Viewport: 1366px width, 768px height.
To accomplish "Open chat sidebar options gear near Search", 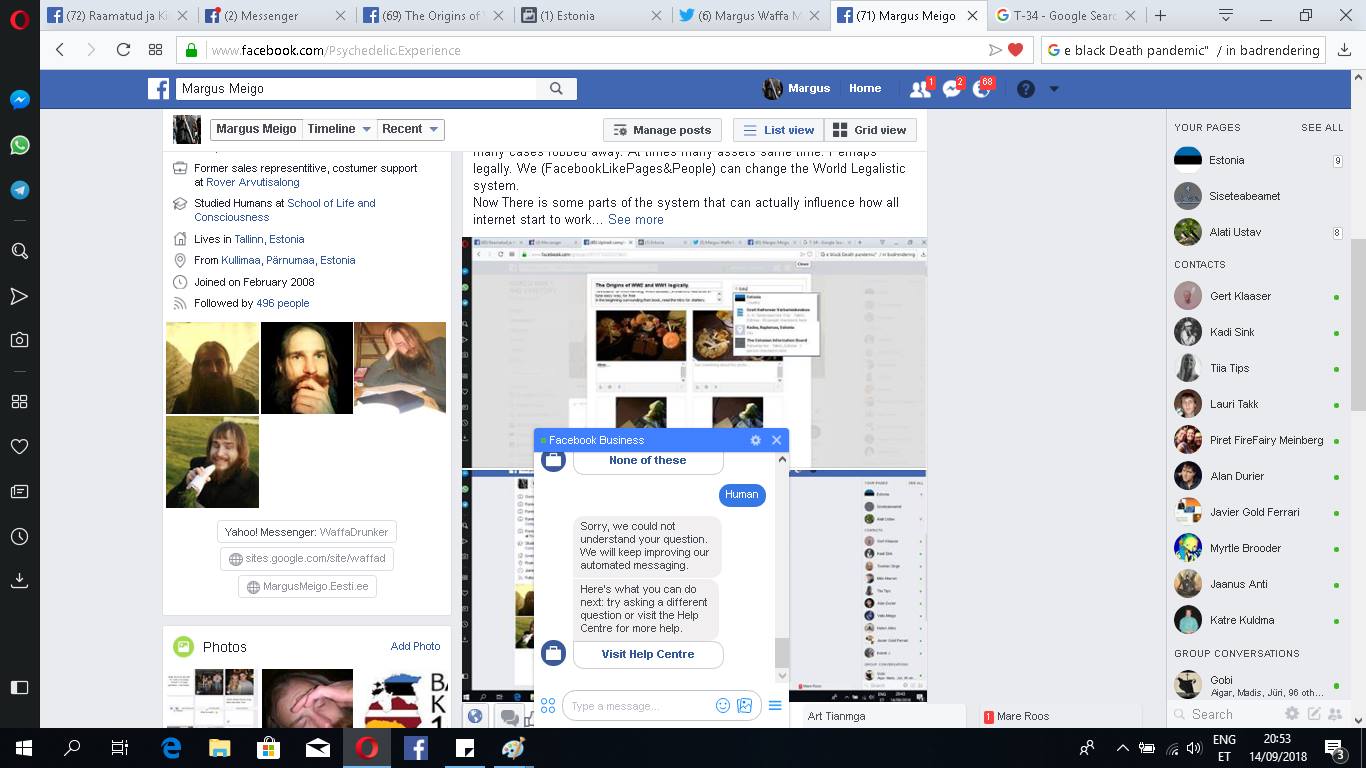I will [1292, 714].
